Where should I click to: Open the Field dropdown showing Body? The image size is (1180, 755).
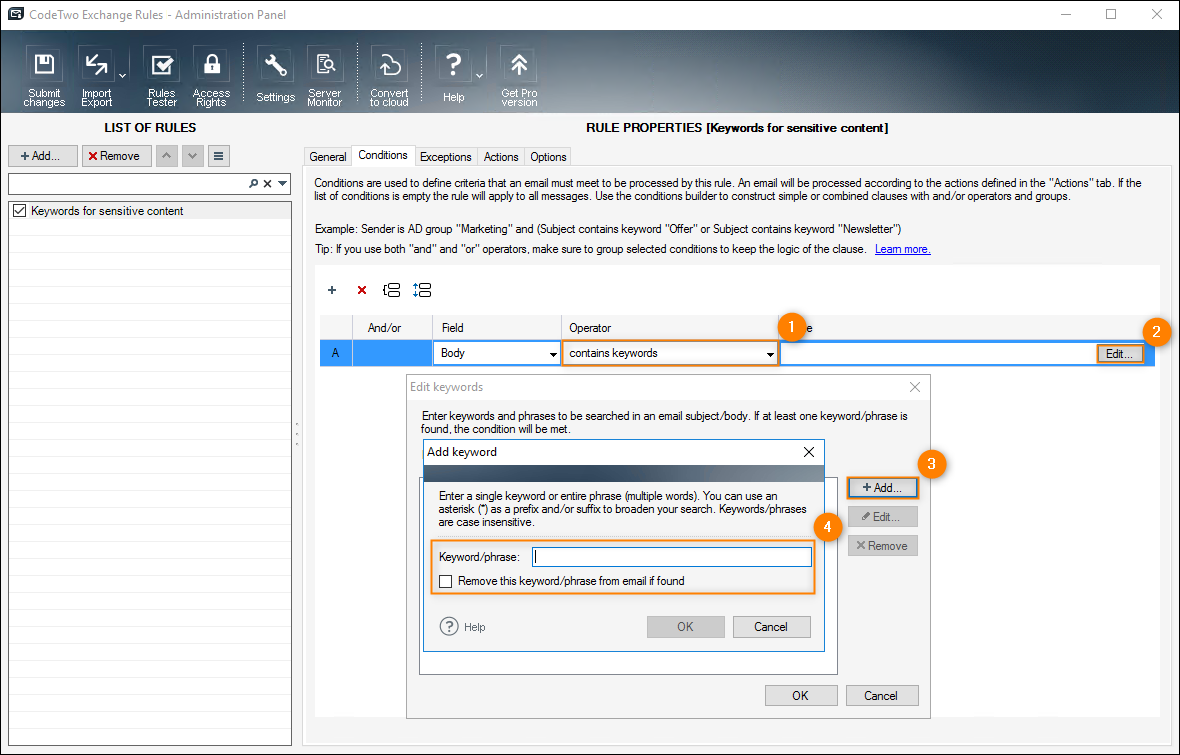click(x=497, y=353)
